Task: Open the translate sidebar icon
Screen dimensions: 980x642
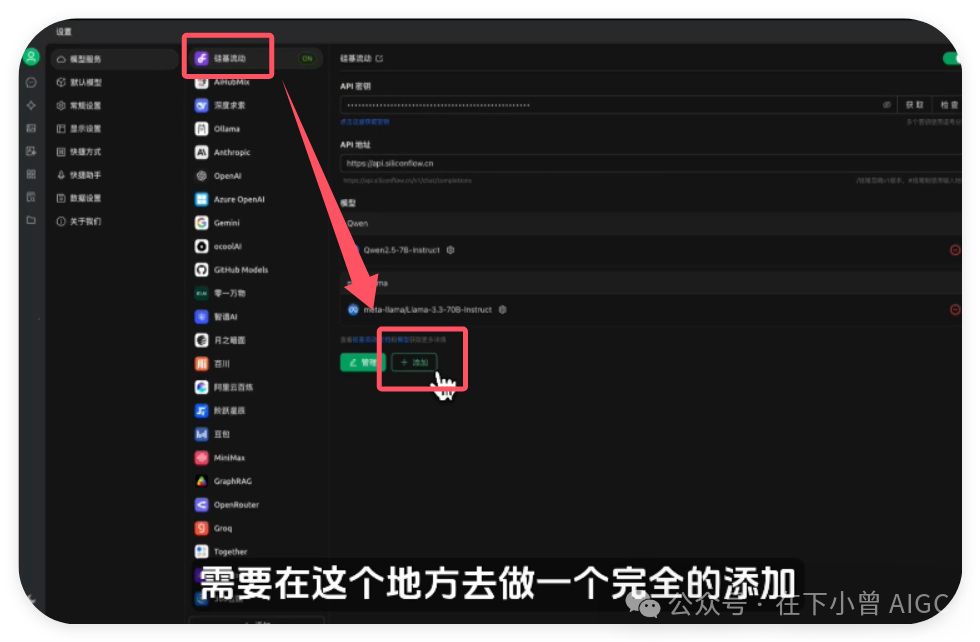Action: pos(31,151)
